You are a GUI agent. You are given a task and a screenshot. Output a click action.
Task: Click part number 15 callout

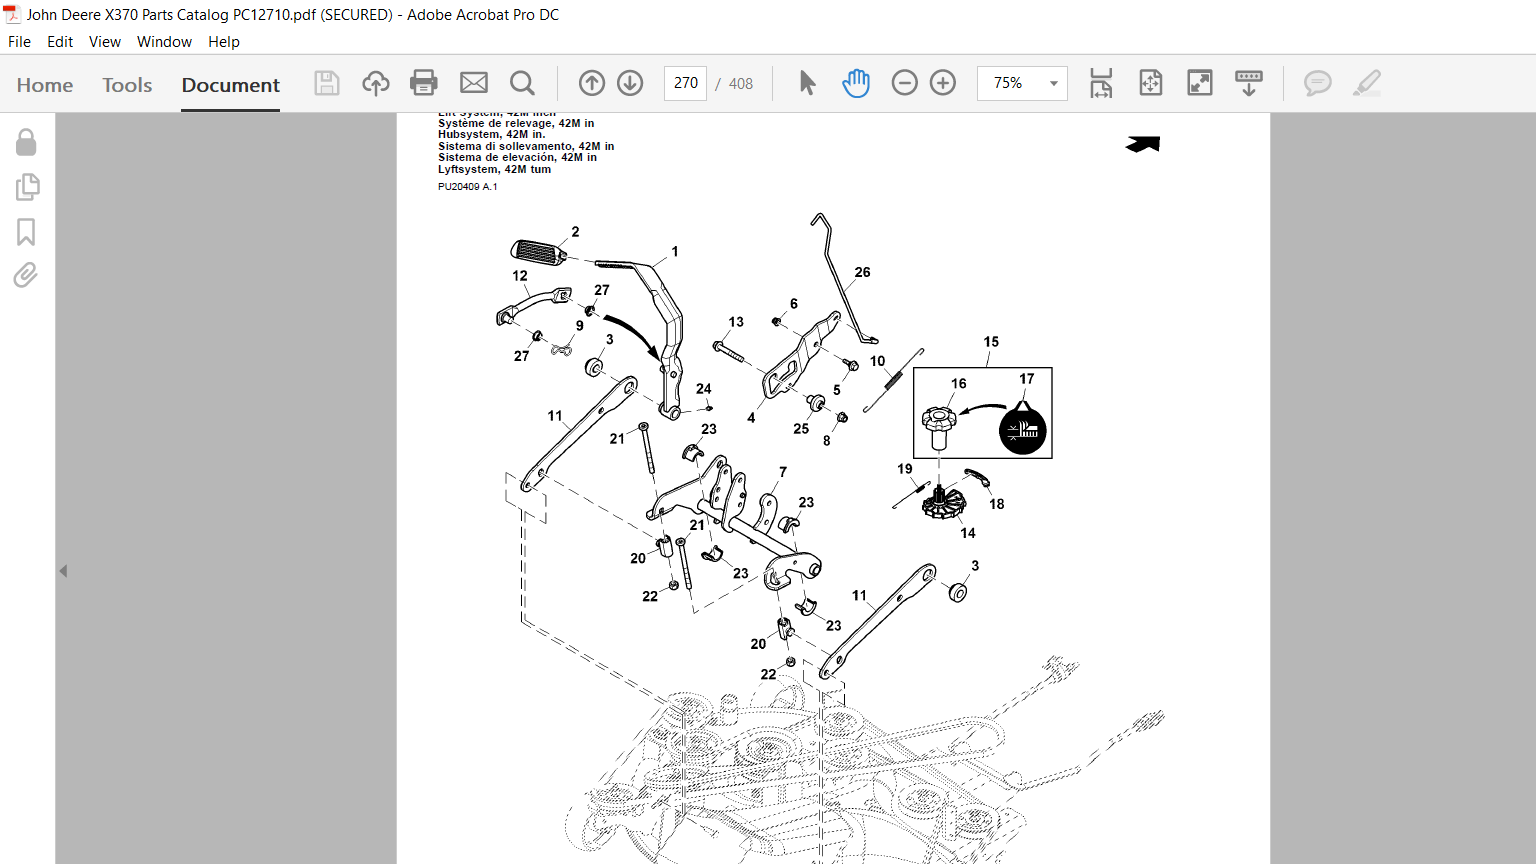[991, 342]
